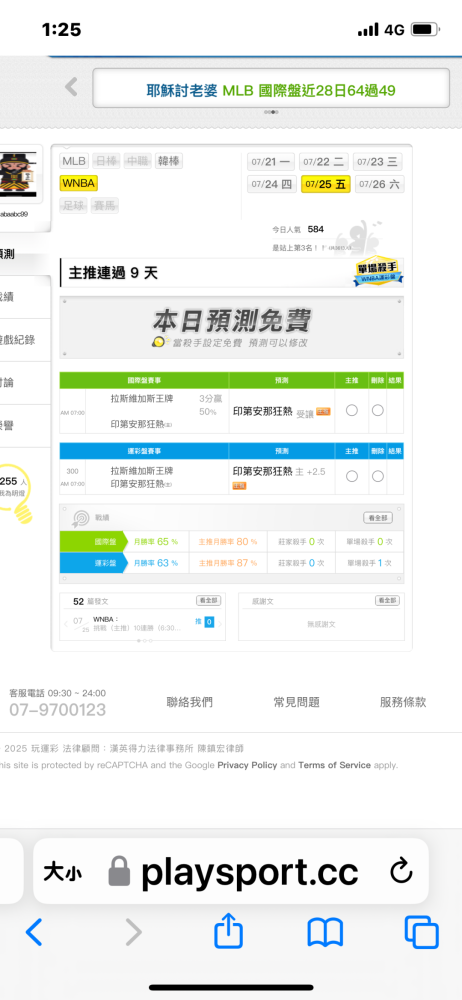Image resolution: width=462 pixels, height=1000 pixels.
Task: Select the 賽馬 league tab
Action: click(x=105, y=205)
